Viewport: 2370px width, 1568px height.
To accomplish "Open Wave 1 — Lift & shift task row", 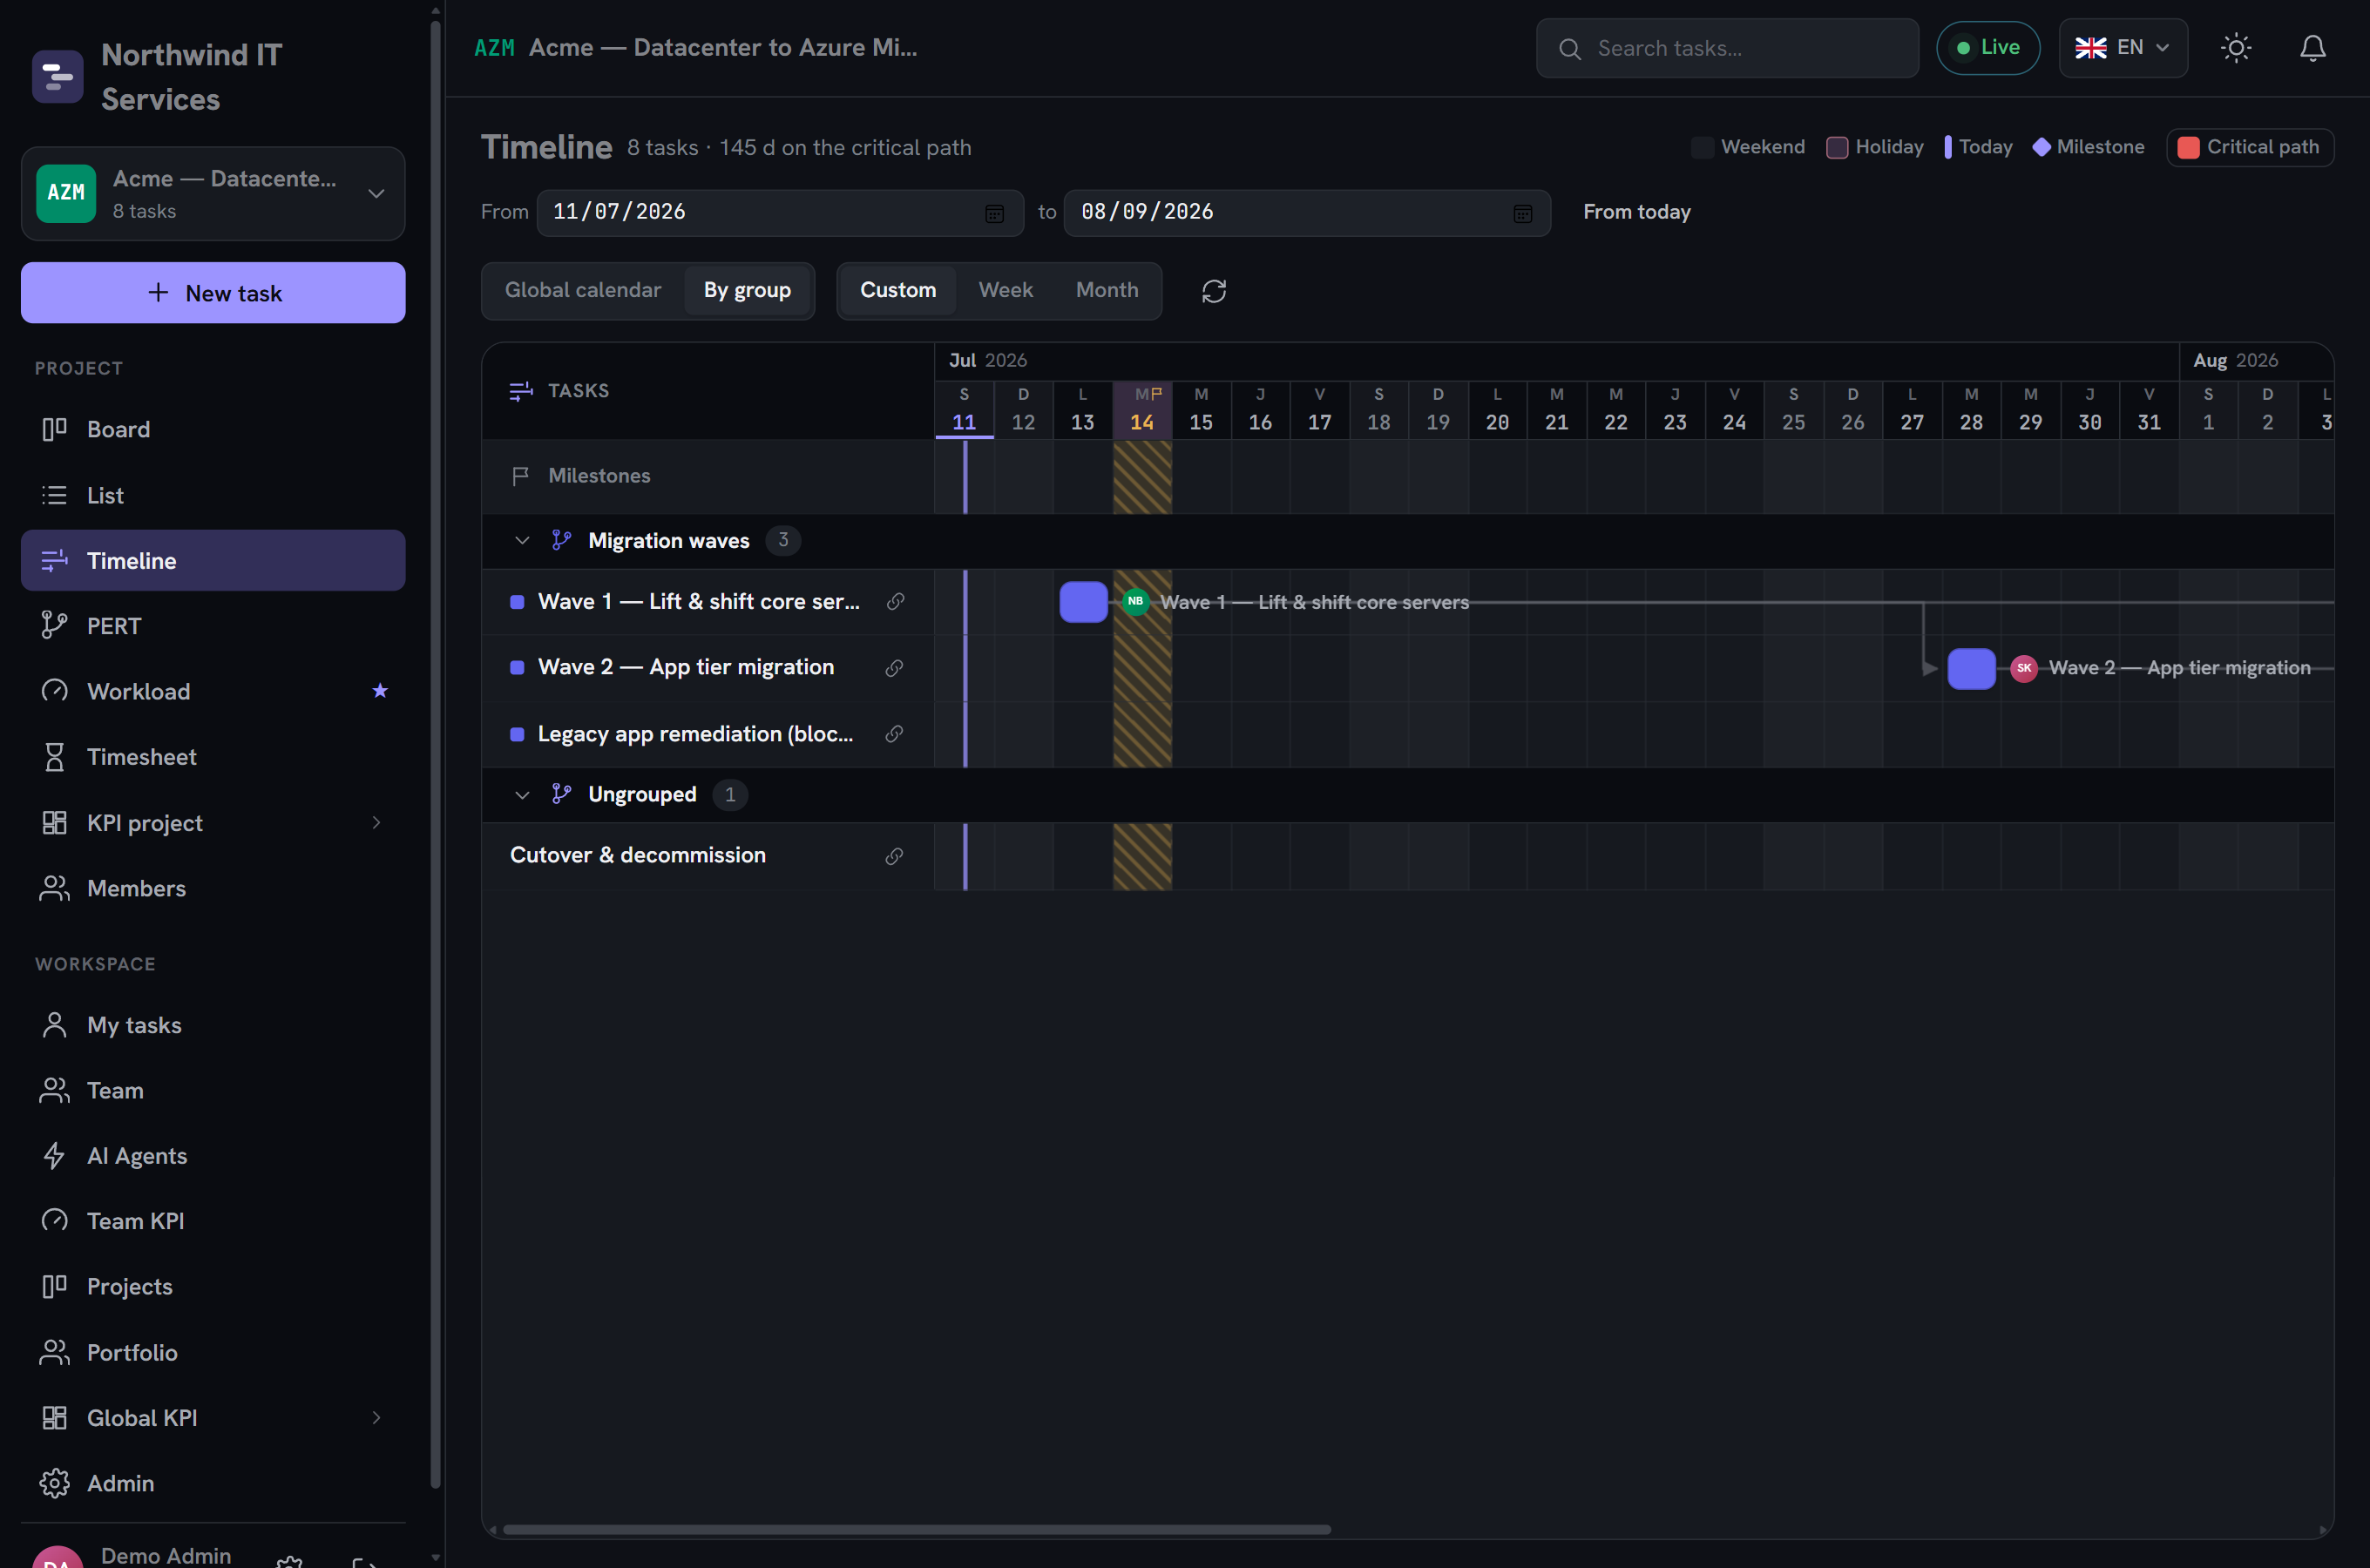I will coord(708,602).
